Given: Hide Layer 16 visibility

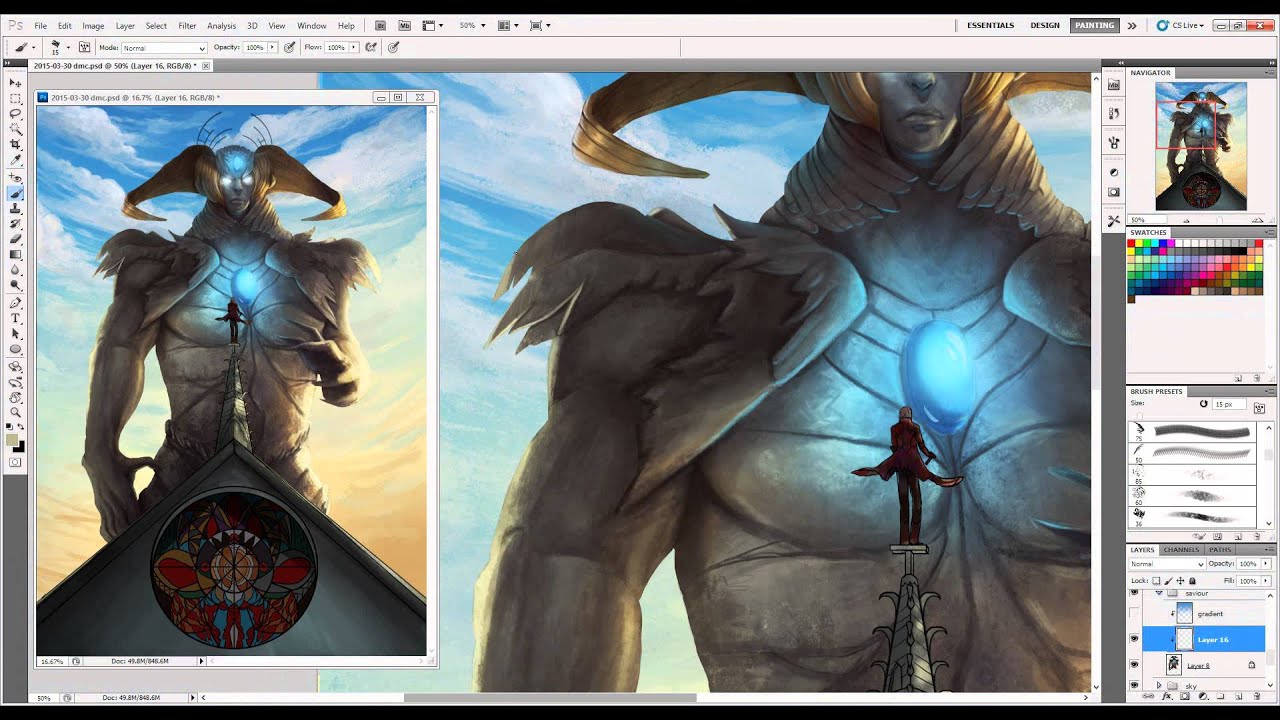Looking at the screenshot, I should coord(1134,639).
